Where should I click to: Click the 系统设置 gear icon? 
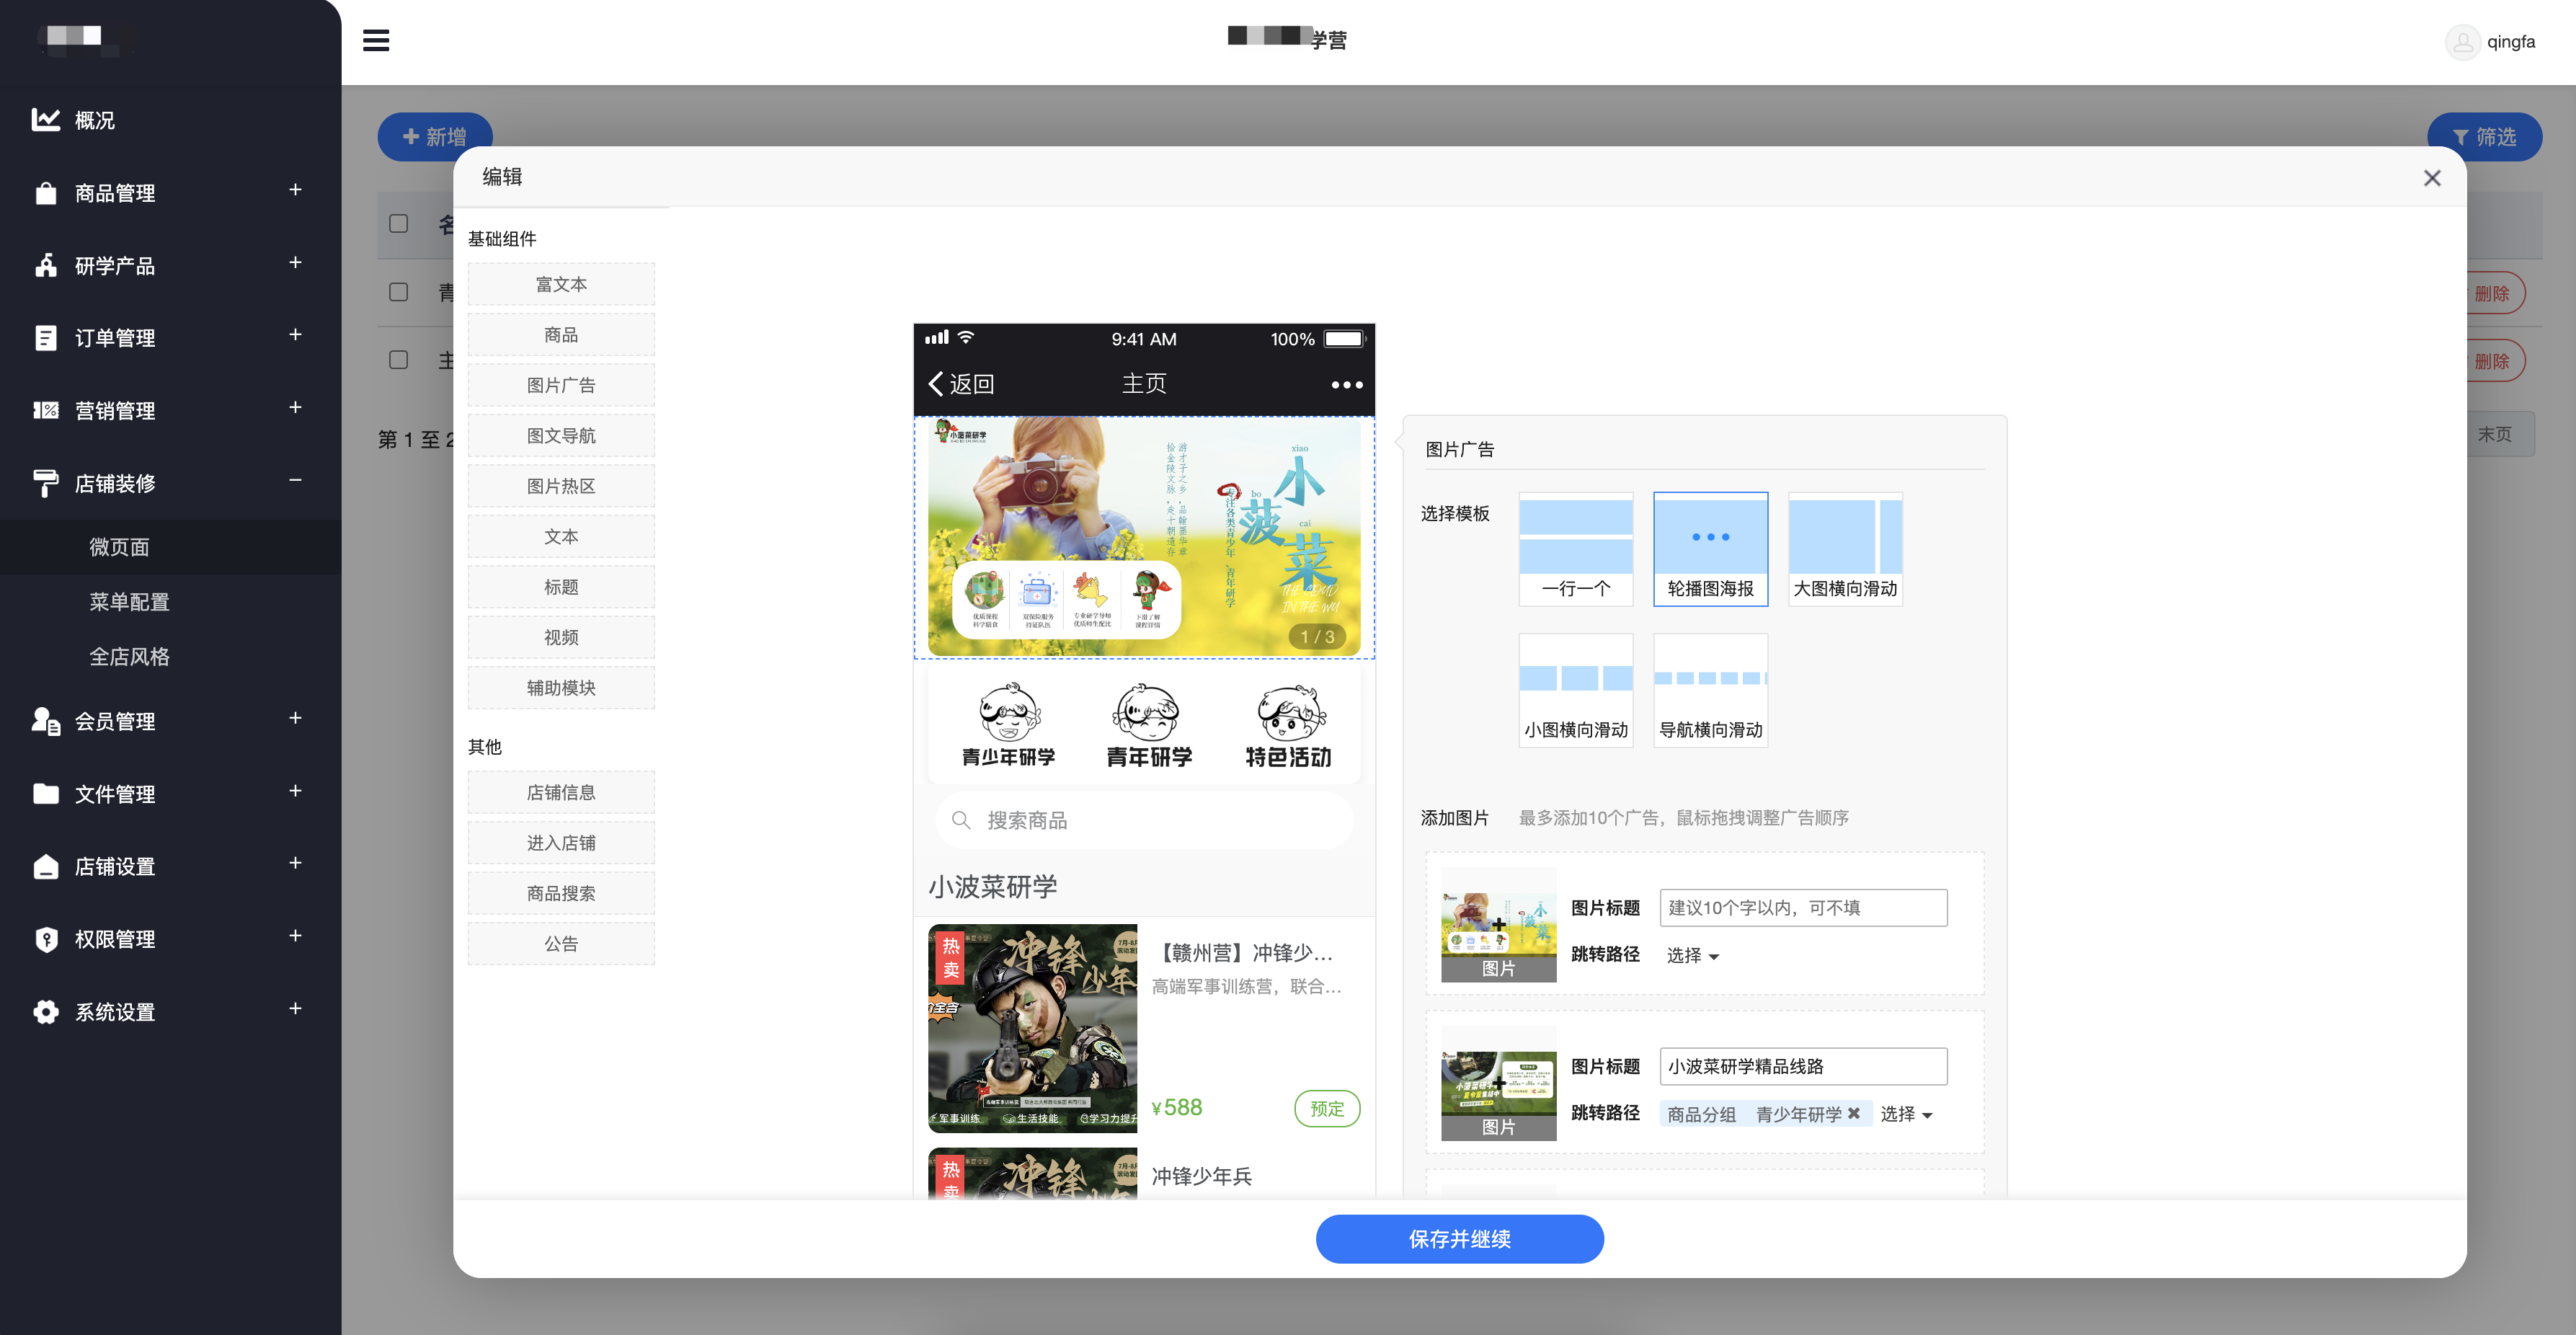[46, 1011]
